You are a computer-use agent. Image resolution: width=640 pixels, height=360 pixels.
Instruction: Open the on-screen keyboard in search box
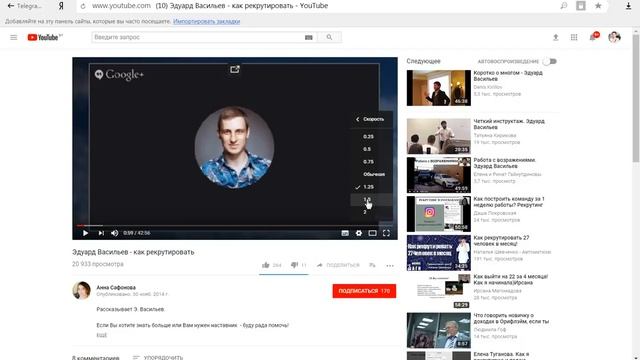coord(309,38)
